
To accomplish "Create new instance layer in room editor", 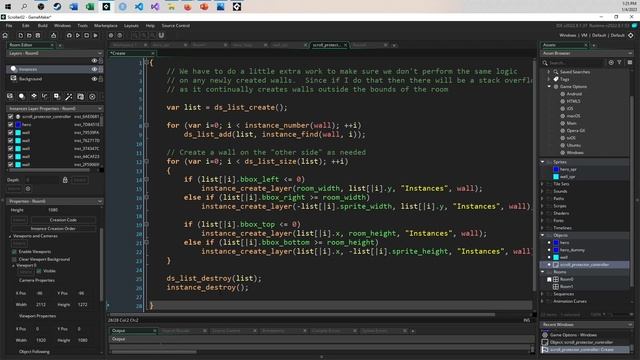I will (x=22, y=96).
